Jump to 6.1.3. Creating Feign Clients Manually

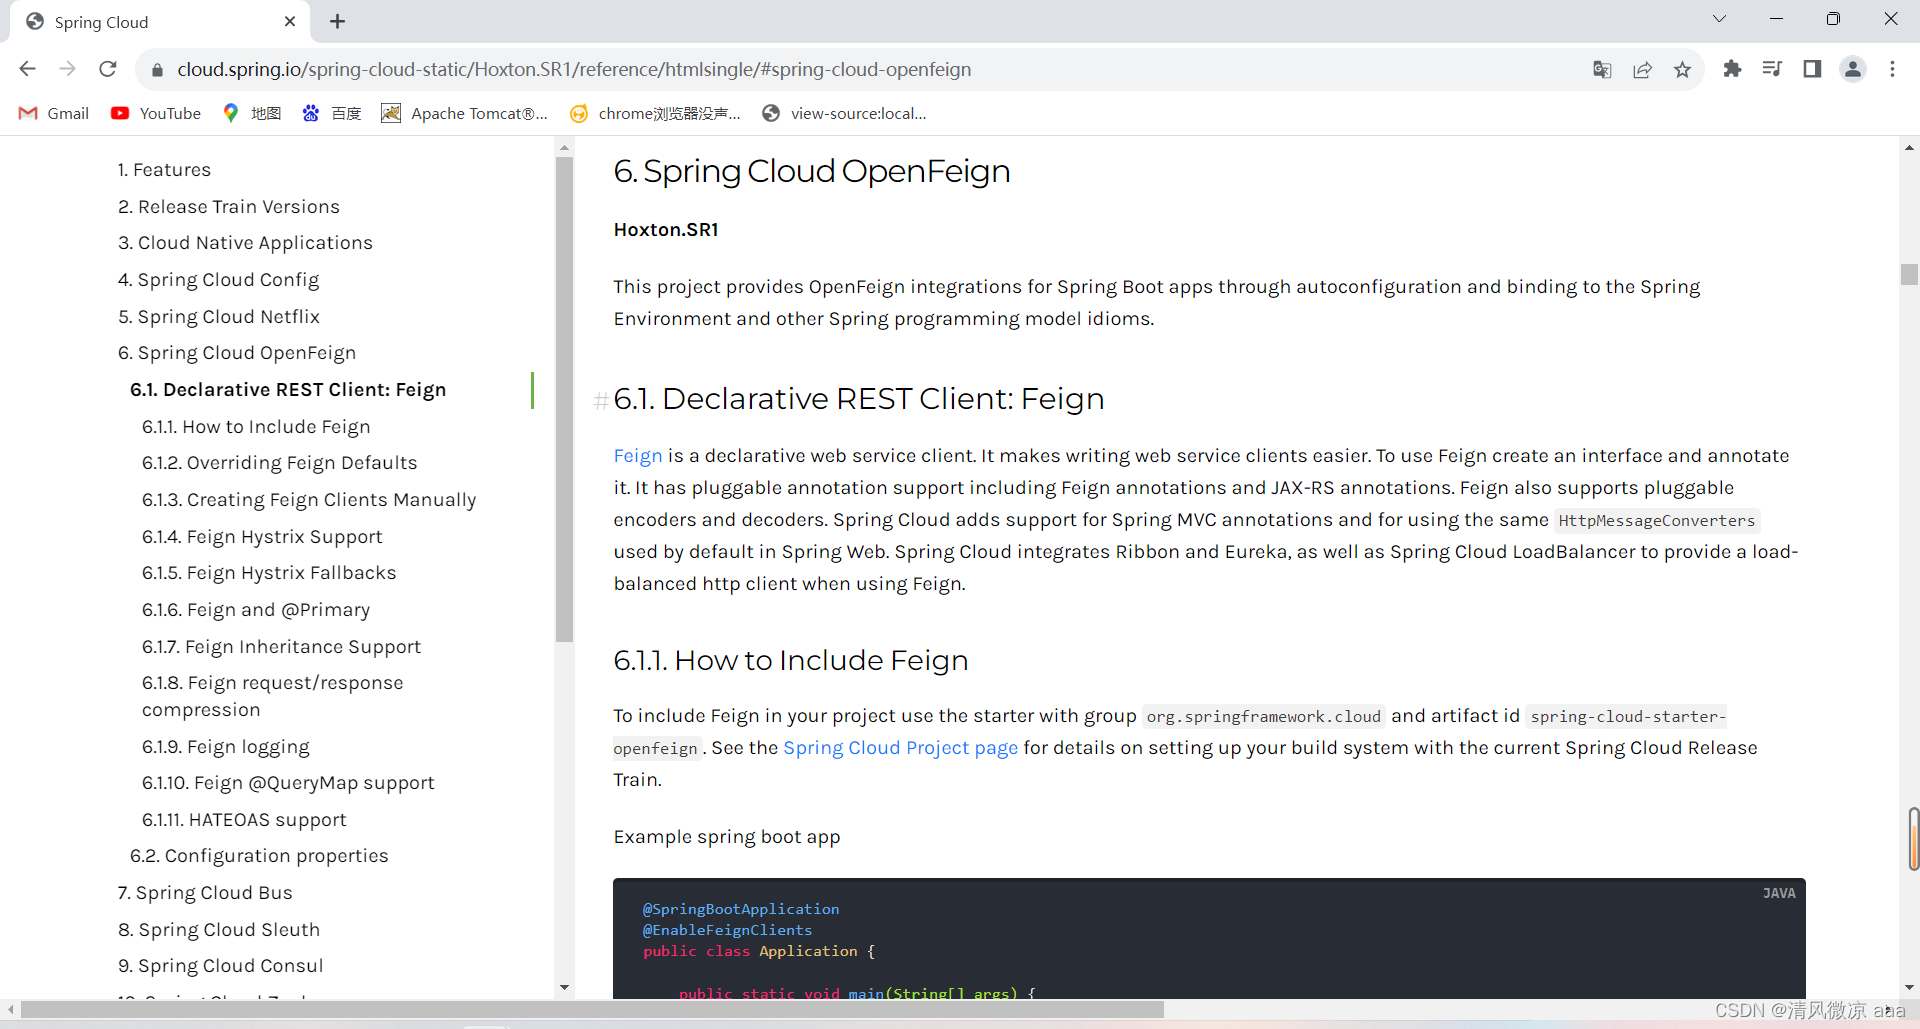pyautogui.click(x=309, y=500)
